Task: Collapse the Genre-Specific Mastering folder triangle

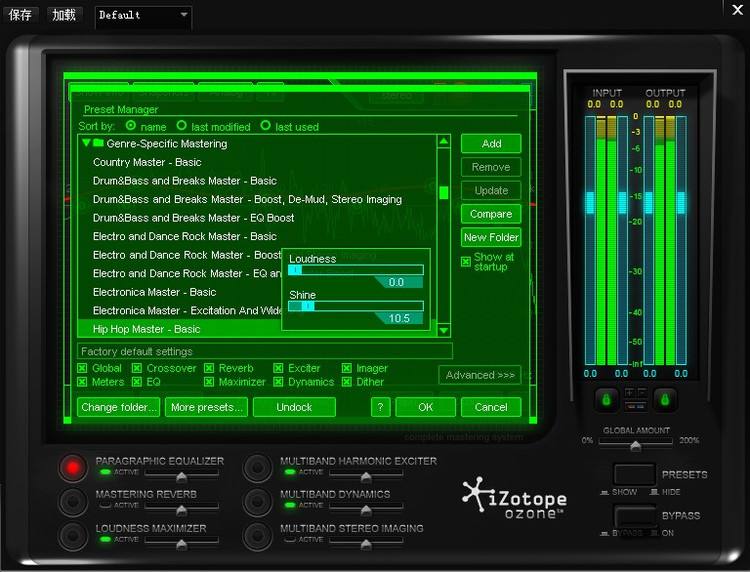Action: (x=86, y=143)
